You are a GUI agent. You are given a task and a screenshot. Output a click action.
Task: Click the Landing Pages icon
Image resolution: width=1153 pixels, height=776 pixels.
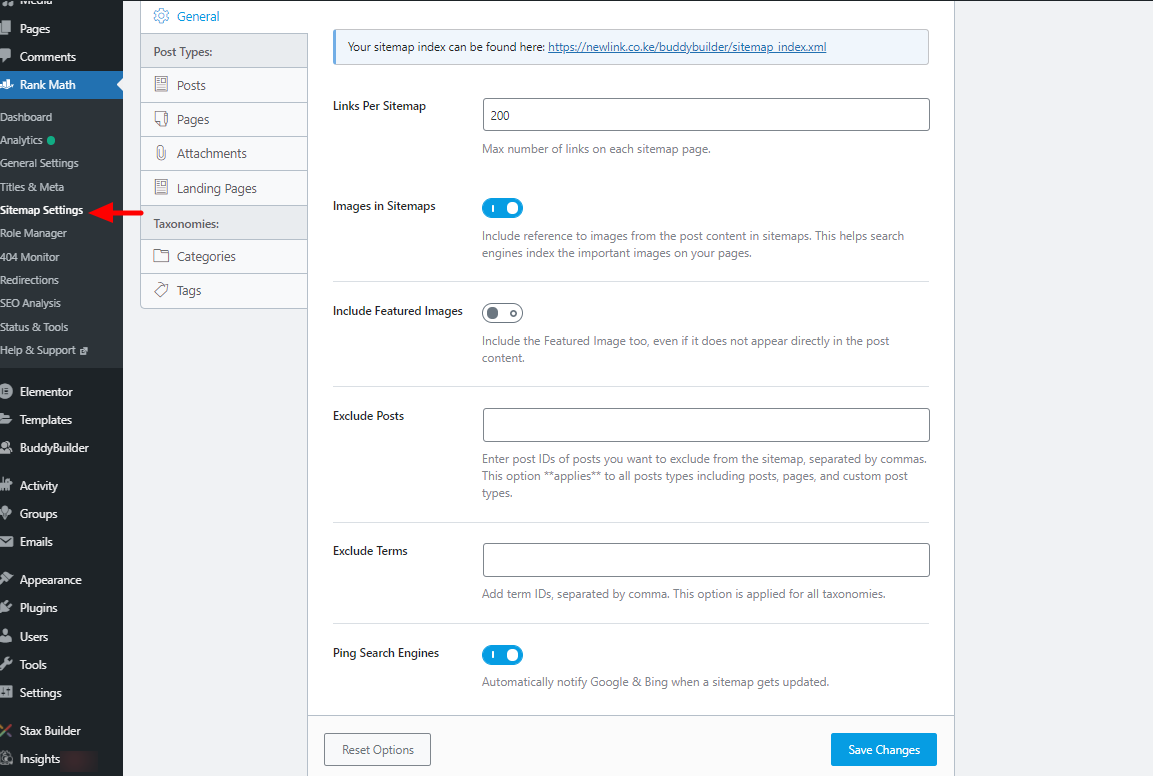(161, 188)
